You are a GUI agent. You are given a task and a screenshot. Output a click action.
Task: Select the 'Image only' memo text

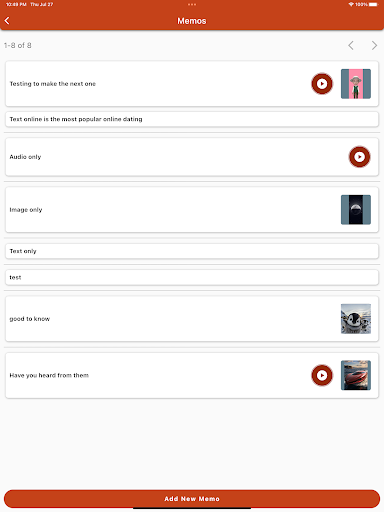[26, 210]
